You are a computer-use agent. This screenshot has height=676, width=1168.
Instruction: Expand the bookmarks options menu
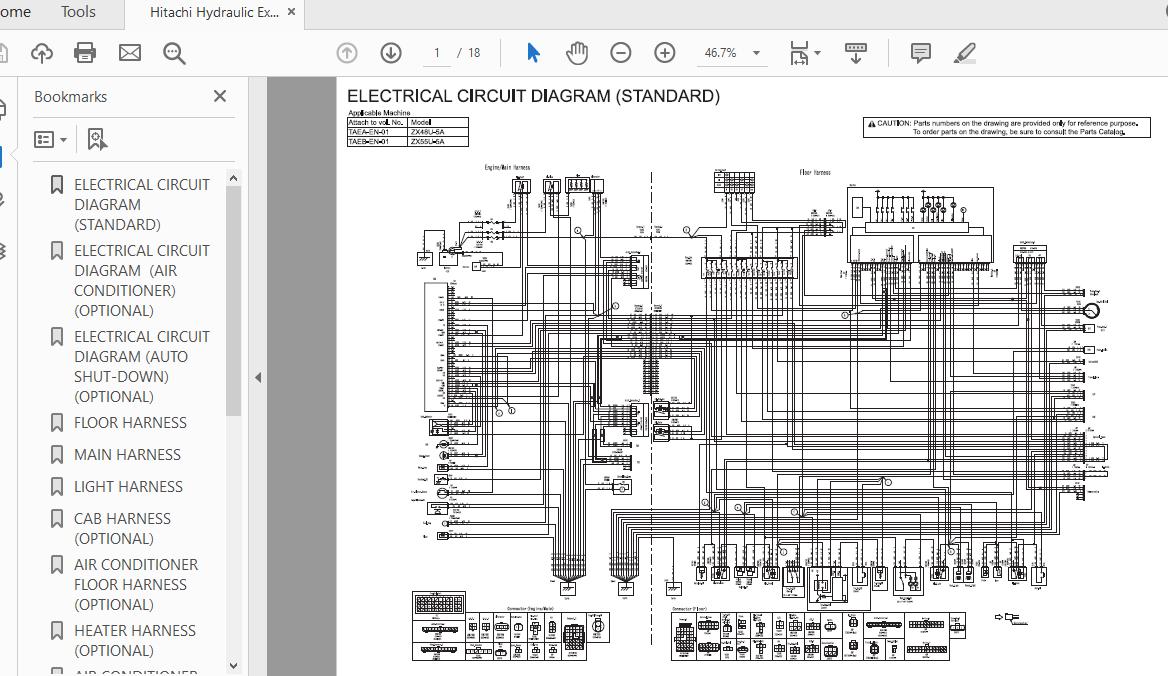(x=51, y=140)
